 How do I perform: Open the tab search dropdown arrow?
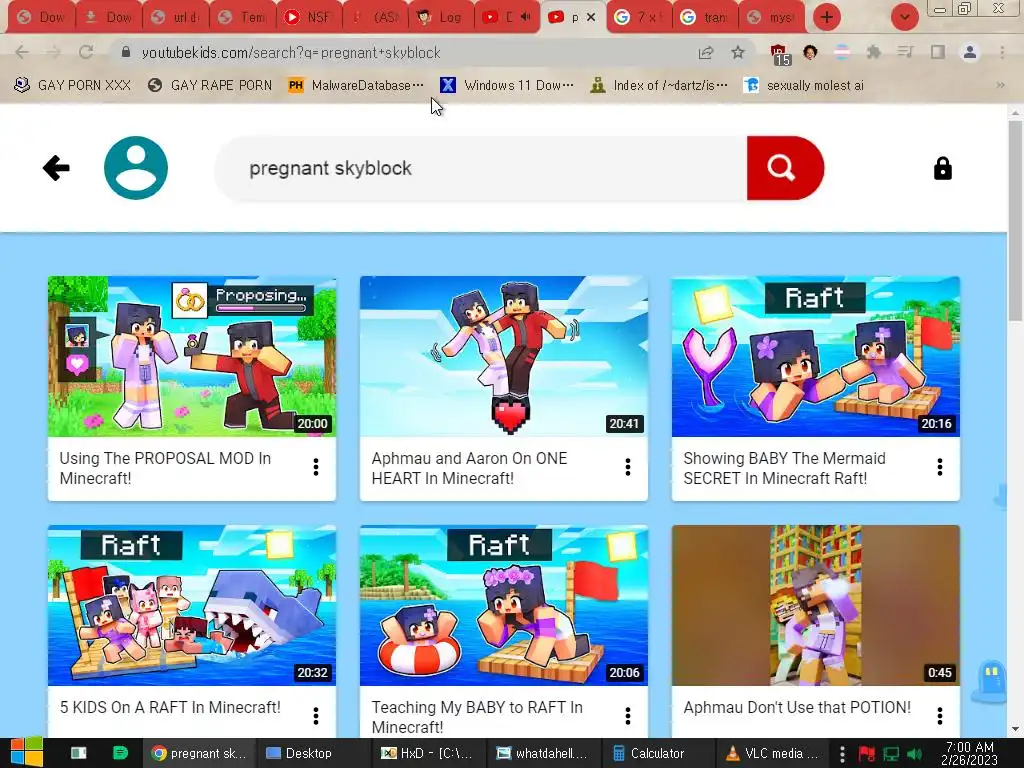point(904,17)
